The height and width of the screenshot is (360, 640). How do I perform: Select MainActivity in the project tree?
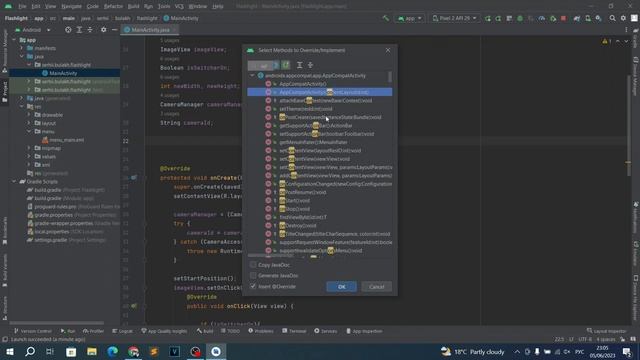63,73
